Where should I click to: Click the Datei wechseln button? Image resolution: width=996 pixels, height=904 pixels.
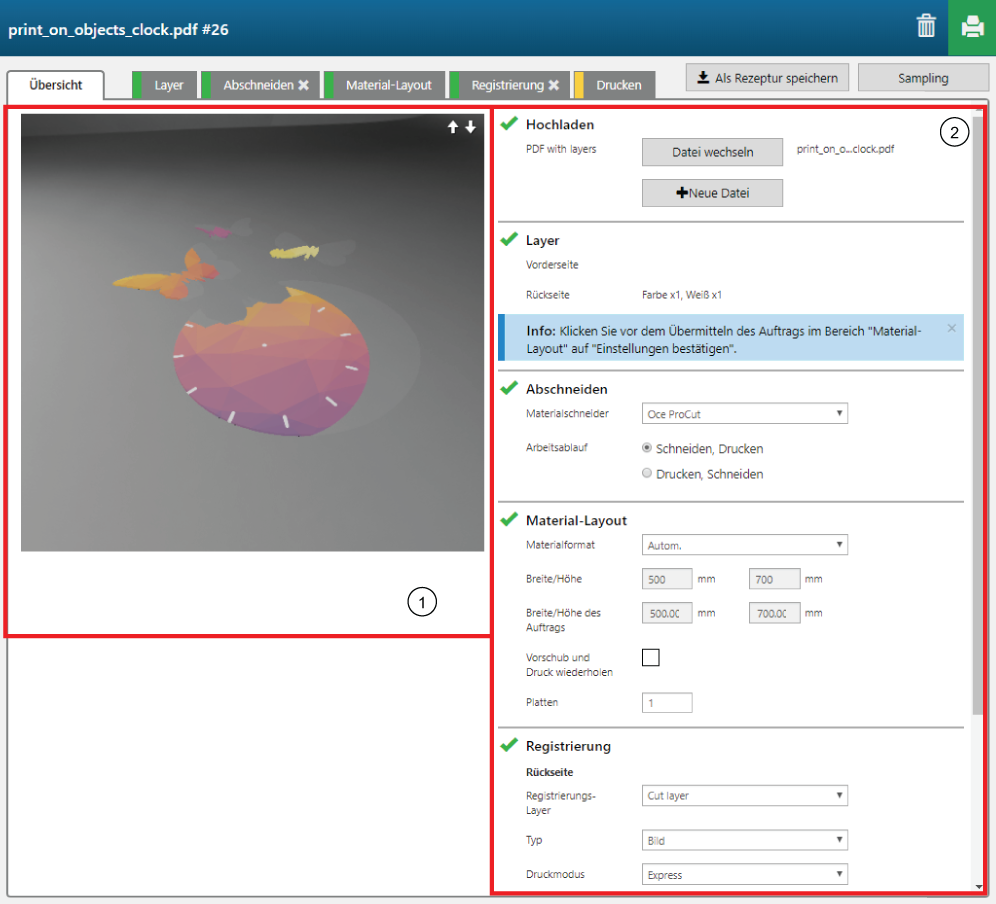click(x=712, y=152)
